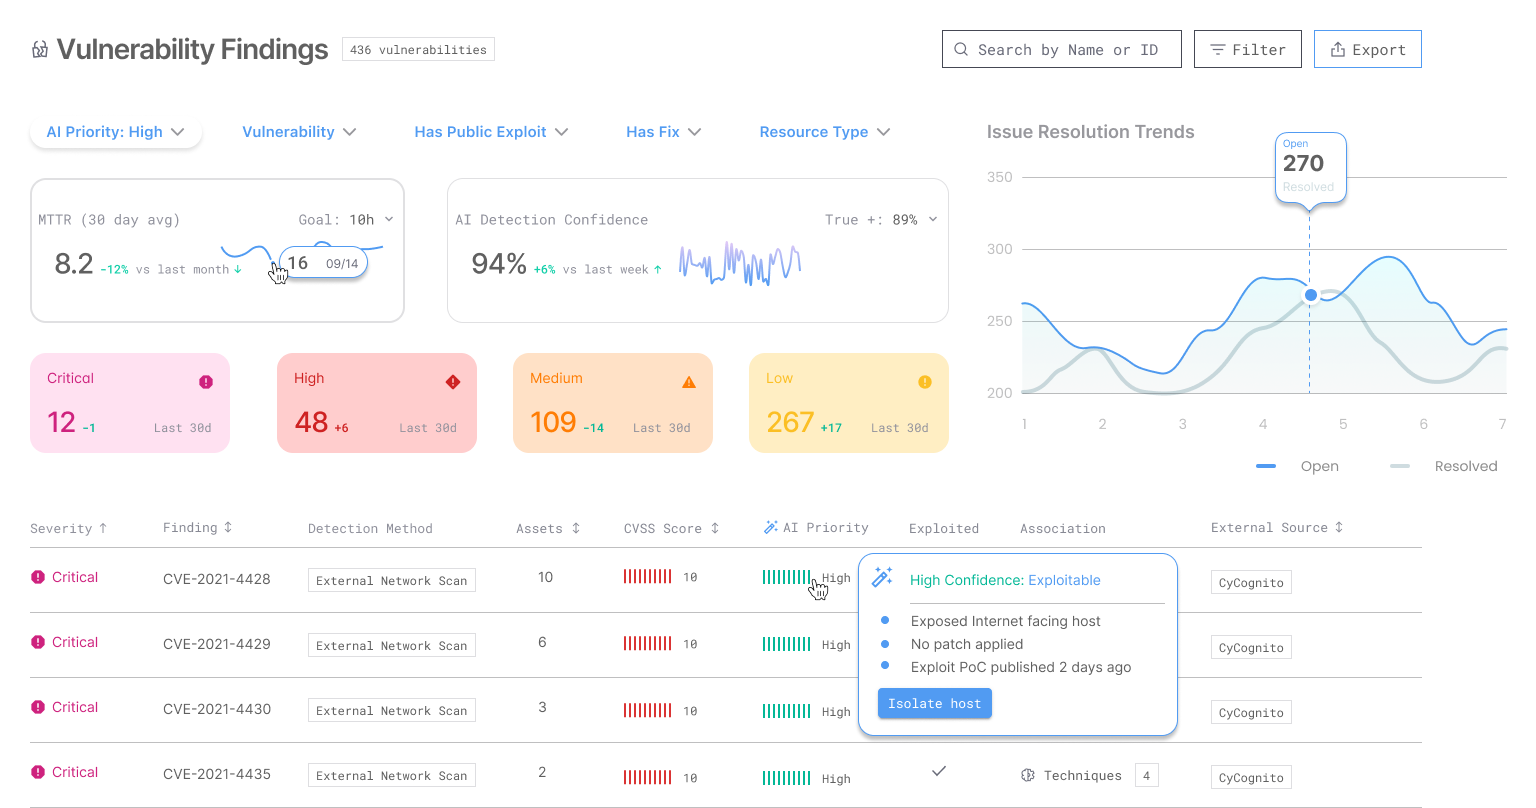The width and height of the screenshot is (1536, 808).
Task: Change the MTTR Goal: 10h dropdown
Action: [x=346, y=219]
